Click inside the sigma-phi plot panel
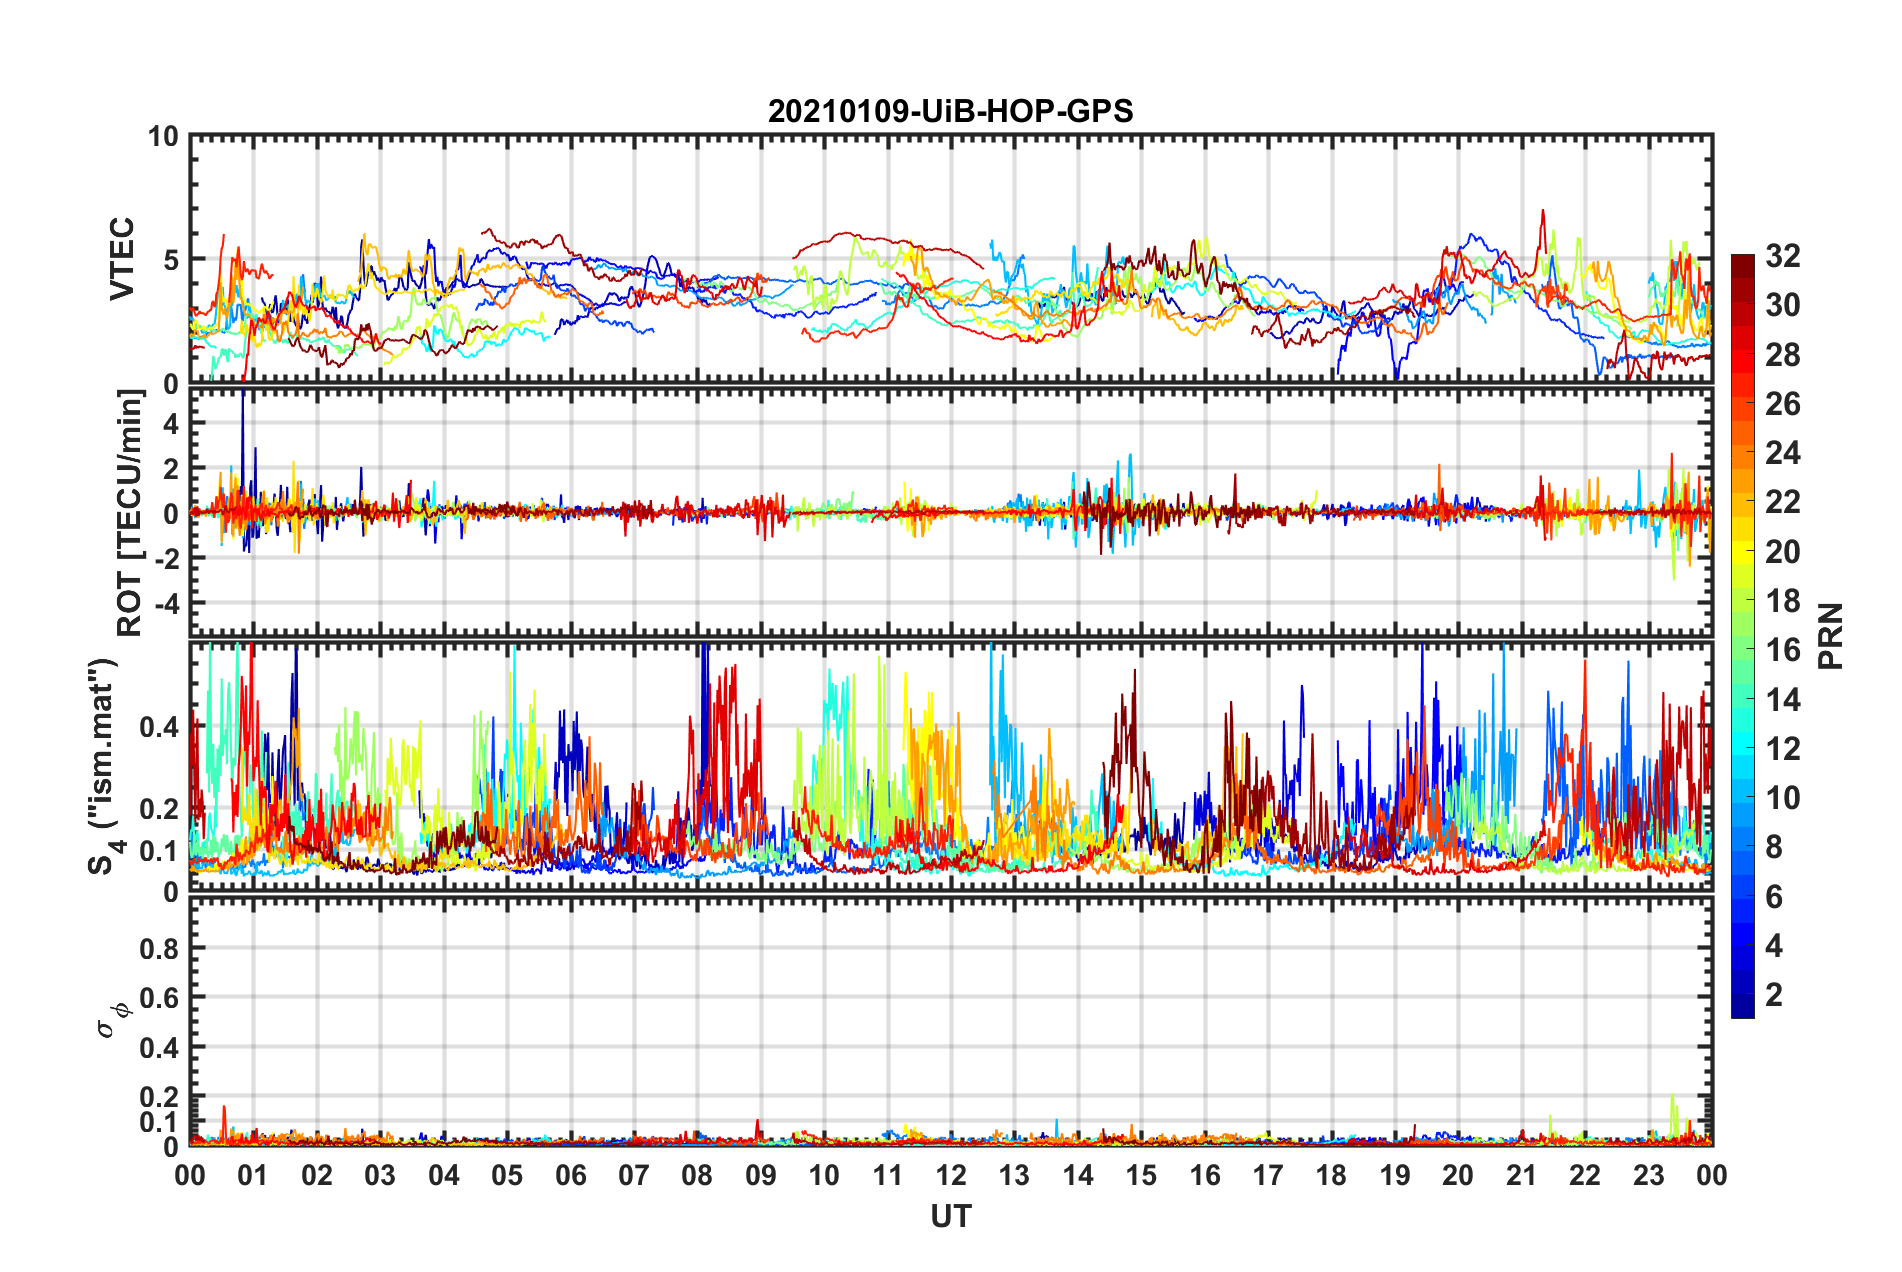Viewport: 1902px width, 1272px height. tap(951, 1021)
